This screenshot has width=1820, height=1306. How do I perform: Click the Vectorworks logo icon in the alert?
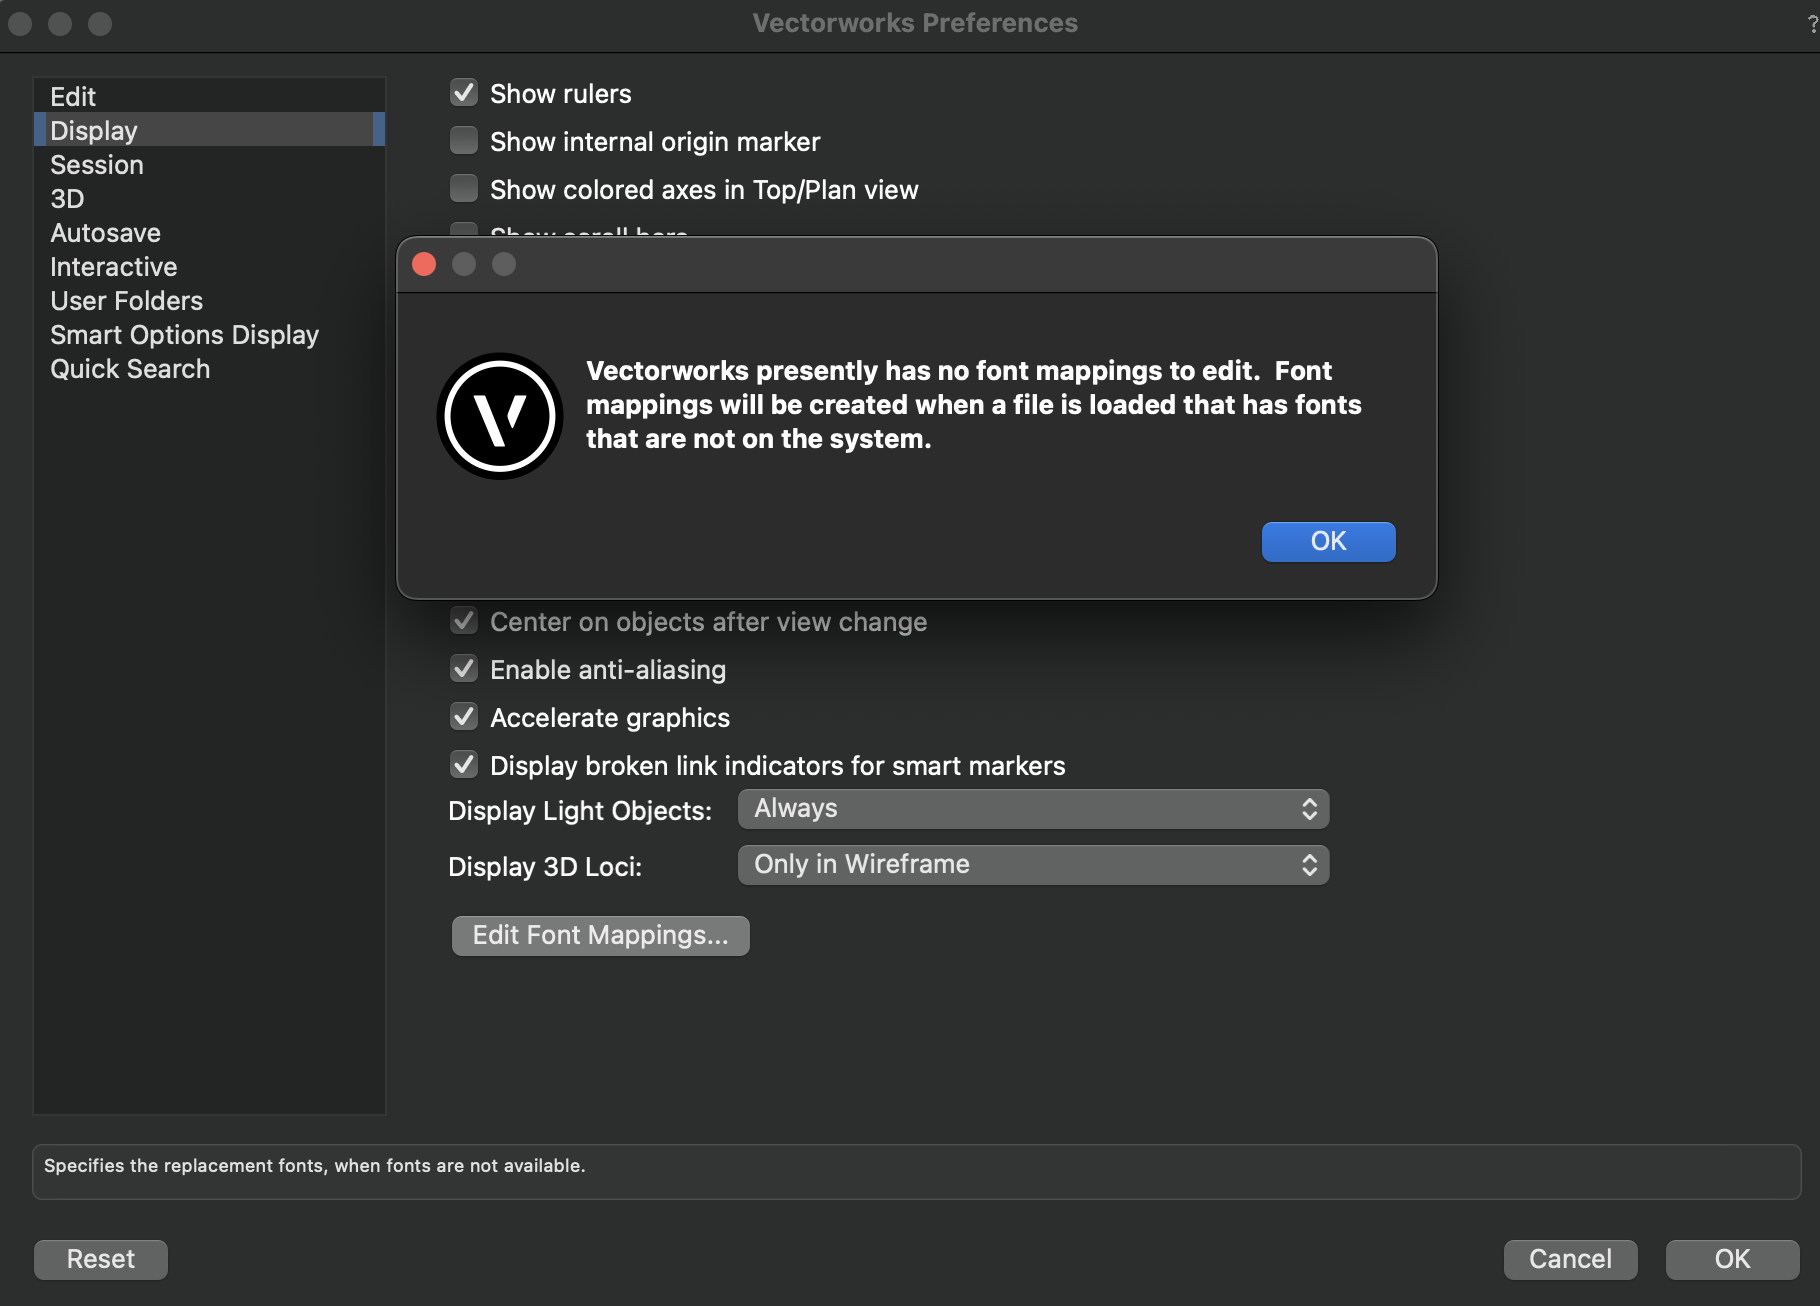coord(500,416)
